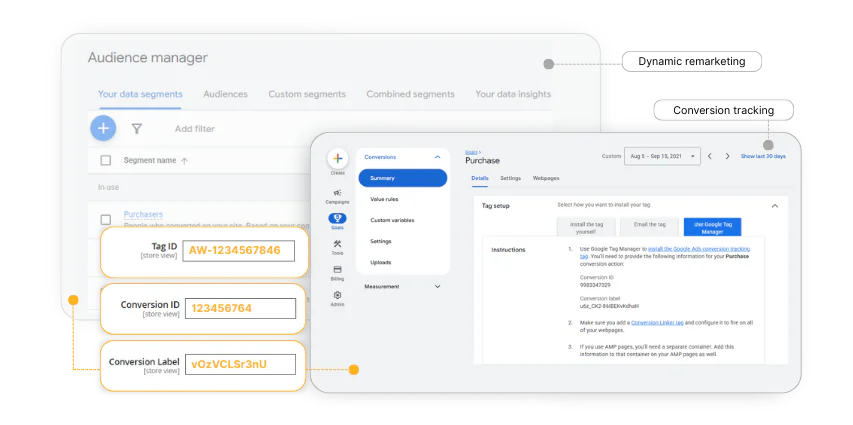The image size is (853, 425).
Task: Click Use Google Tag Manager button
Action: click(x=712, y=227)
